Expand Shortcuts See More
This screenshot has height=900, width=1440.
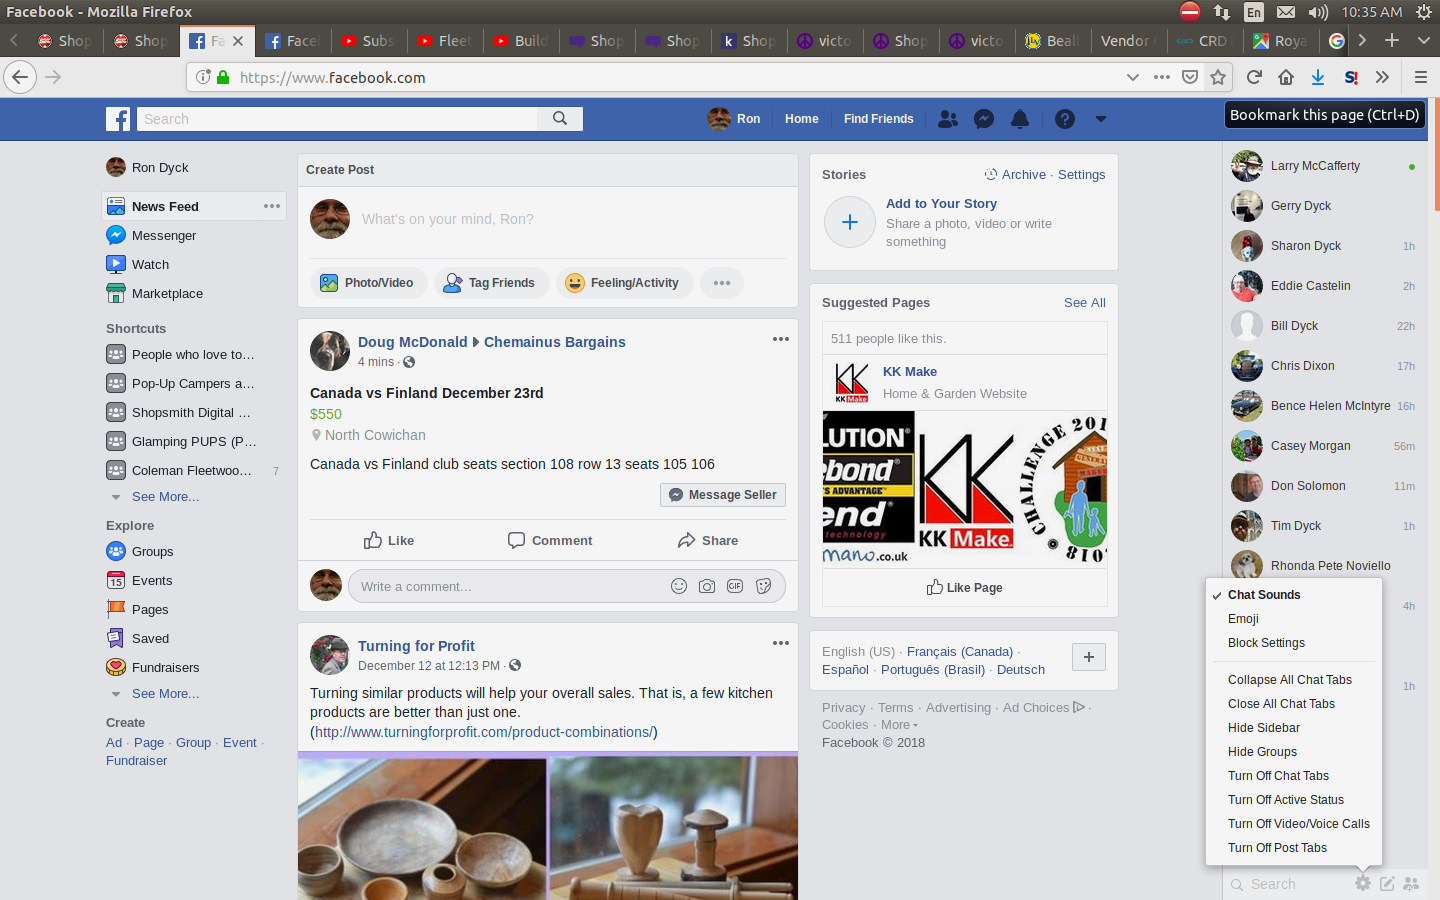pos(165,496)
